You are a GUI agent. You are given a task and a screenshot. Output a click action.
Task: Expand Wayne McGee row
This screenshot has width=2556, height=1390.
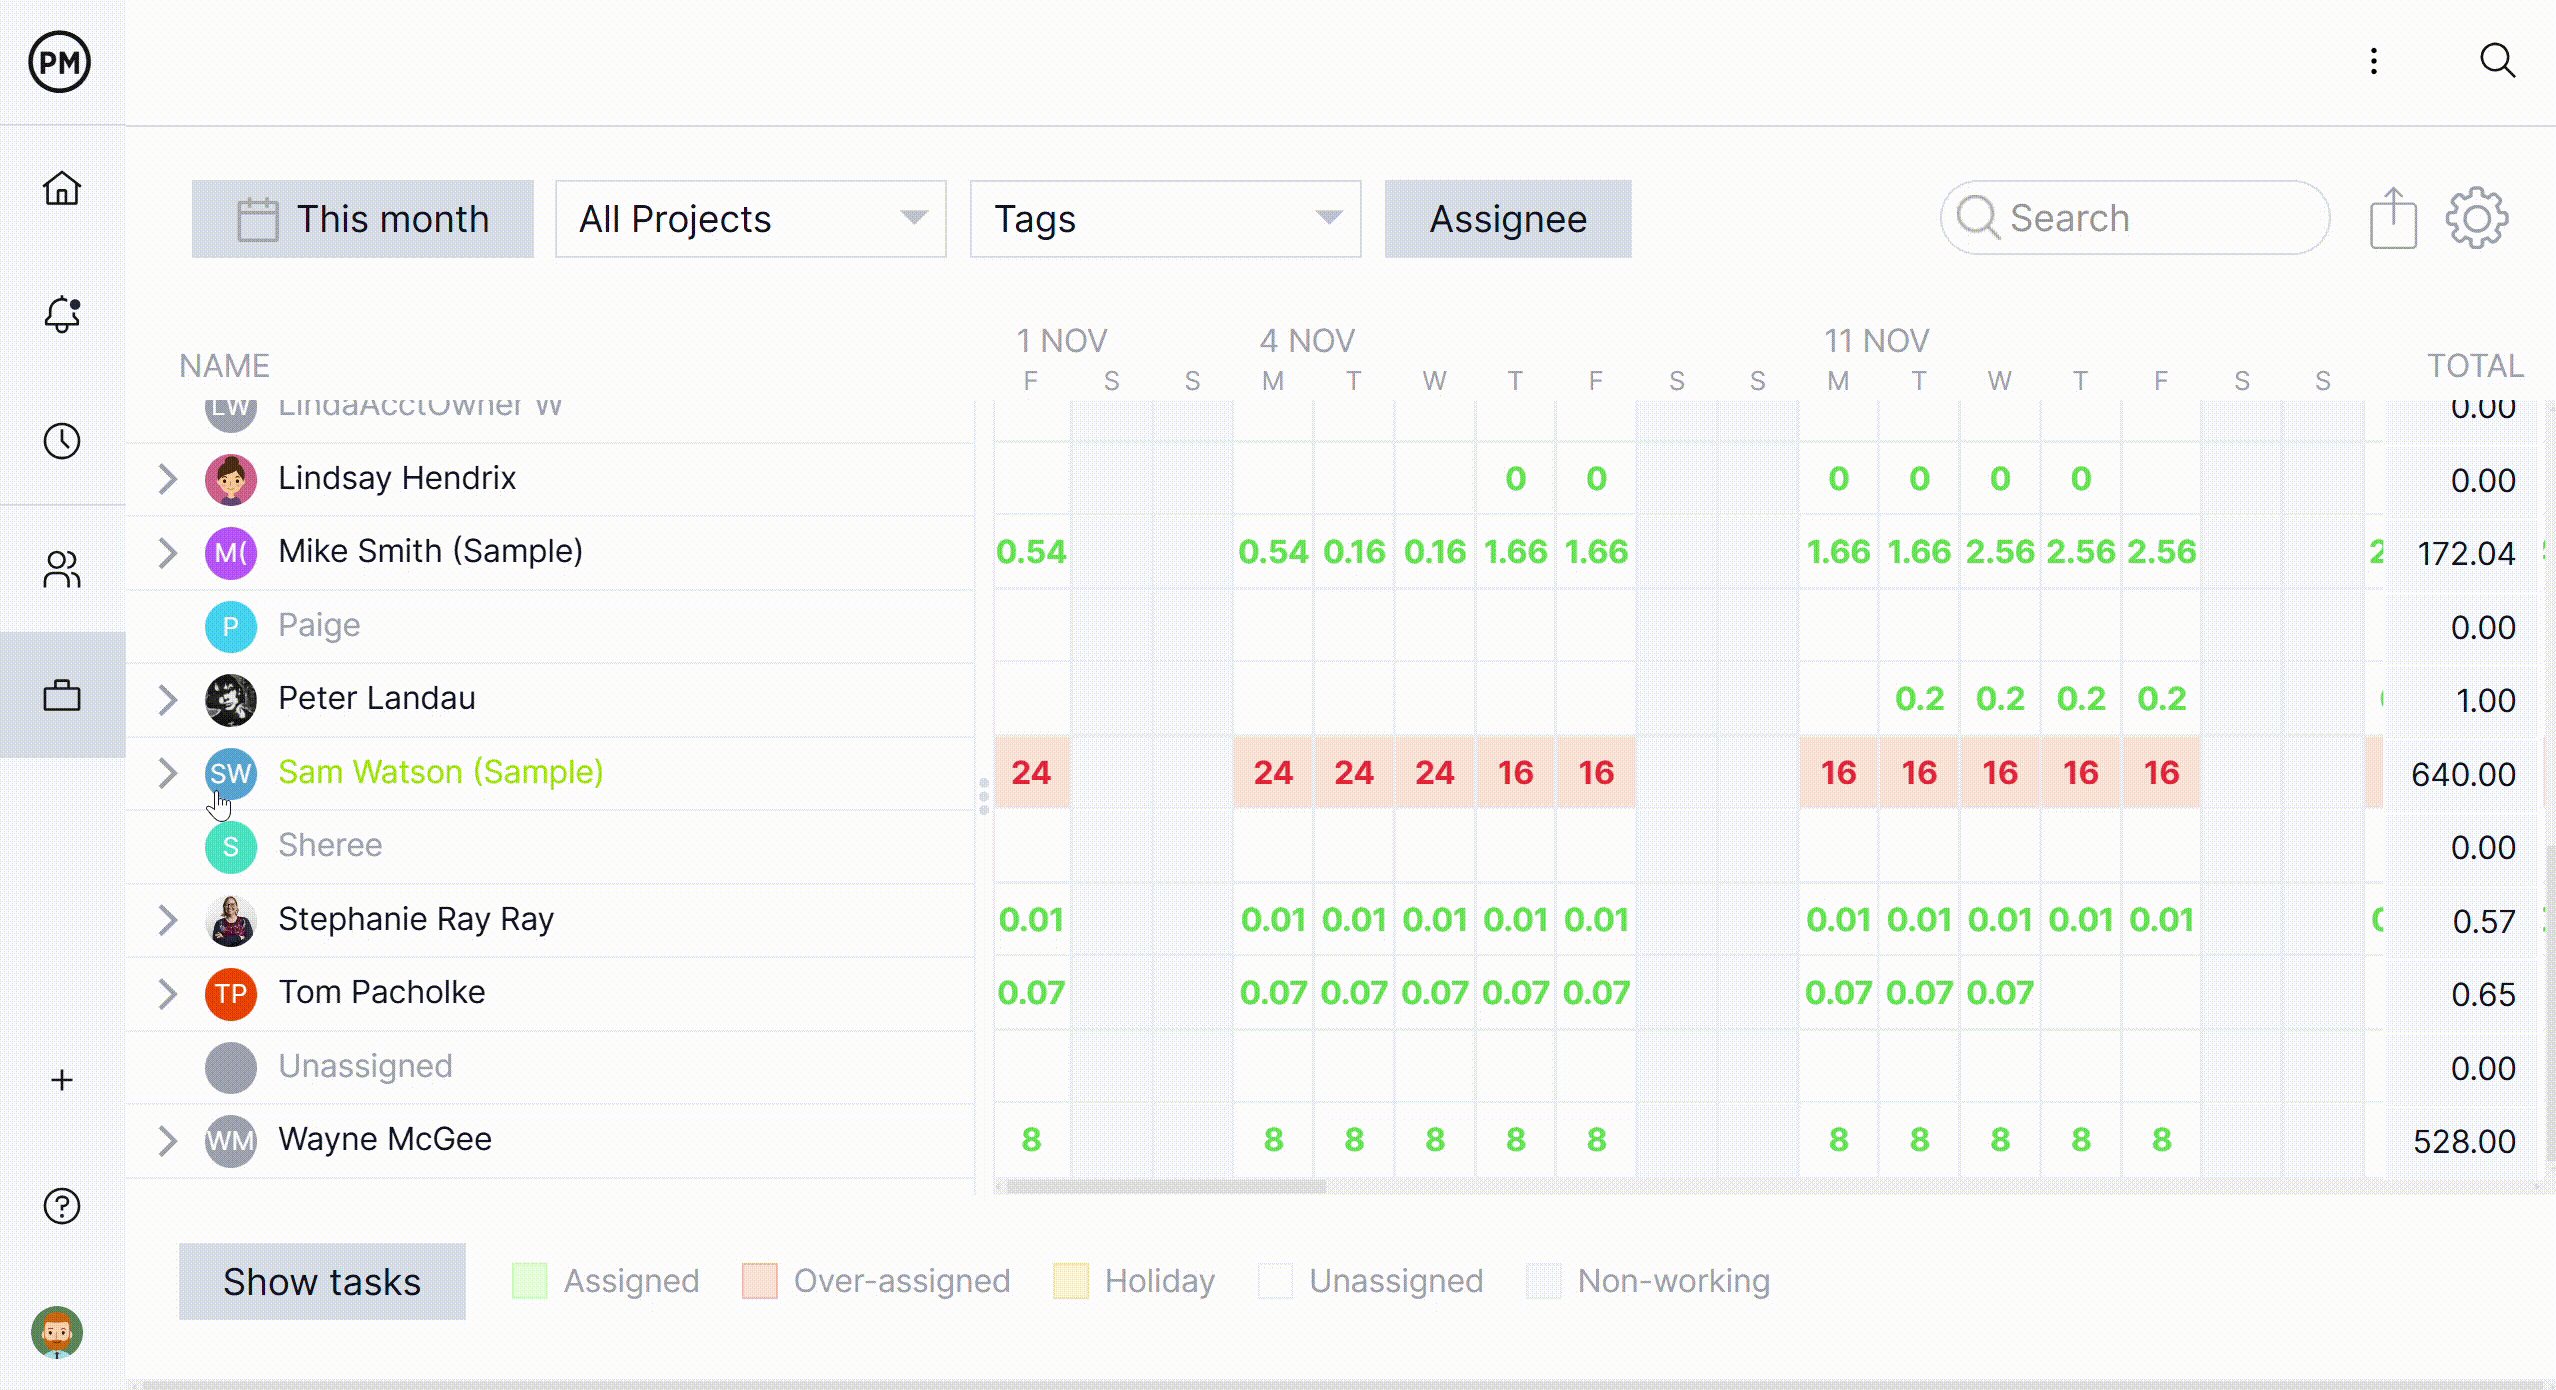(x=167, y=1140)
